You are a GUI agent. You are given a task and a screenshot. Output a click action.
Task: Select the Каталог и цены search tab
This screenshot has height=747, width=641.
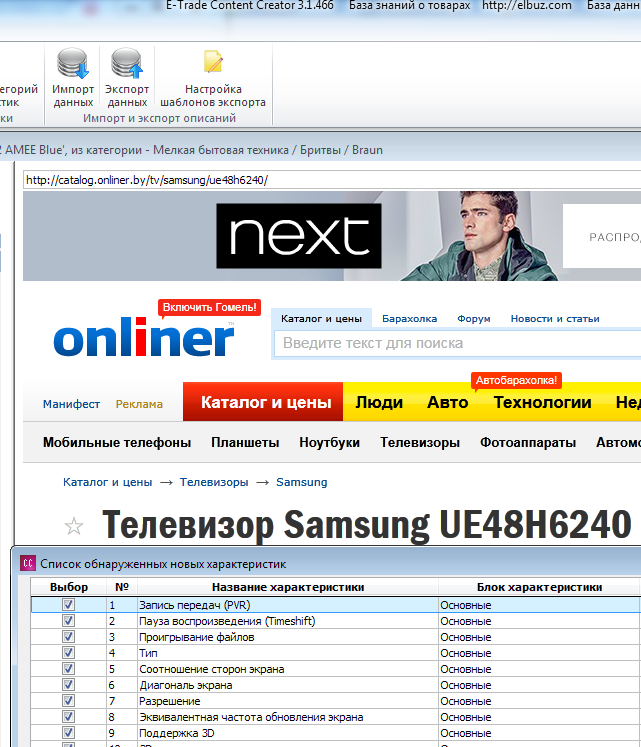321,319
